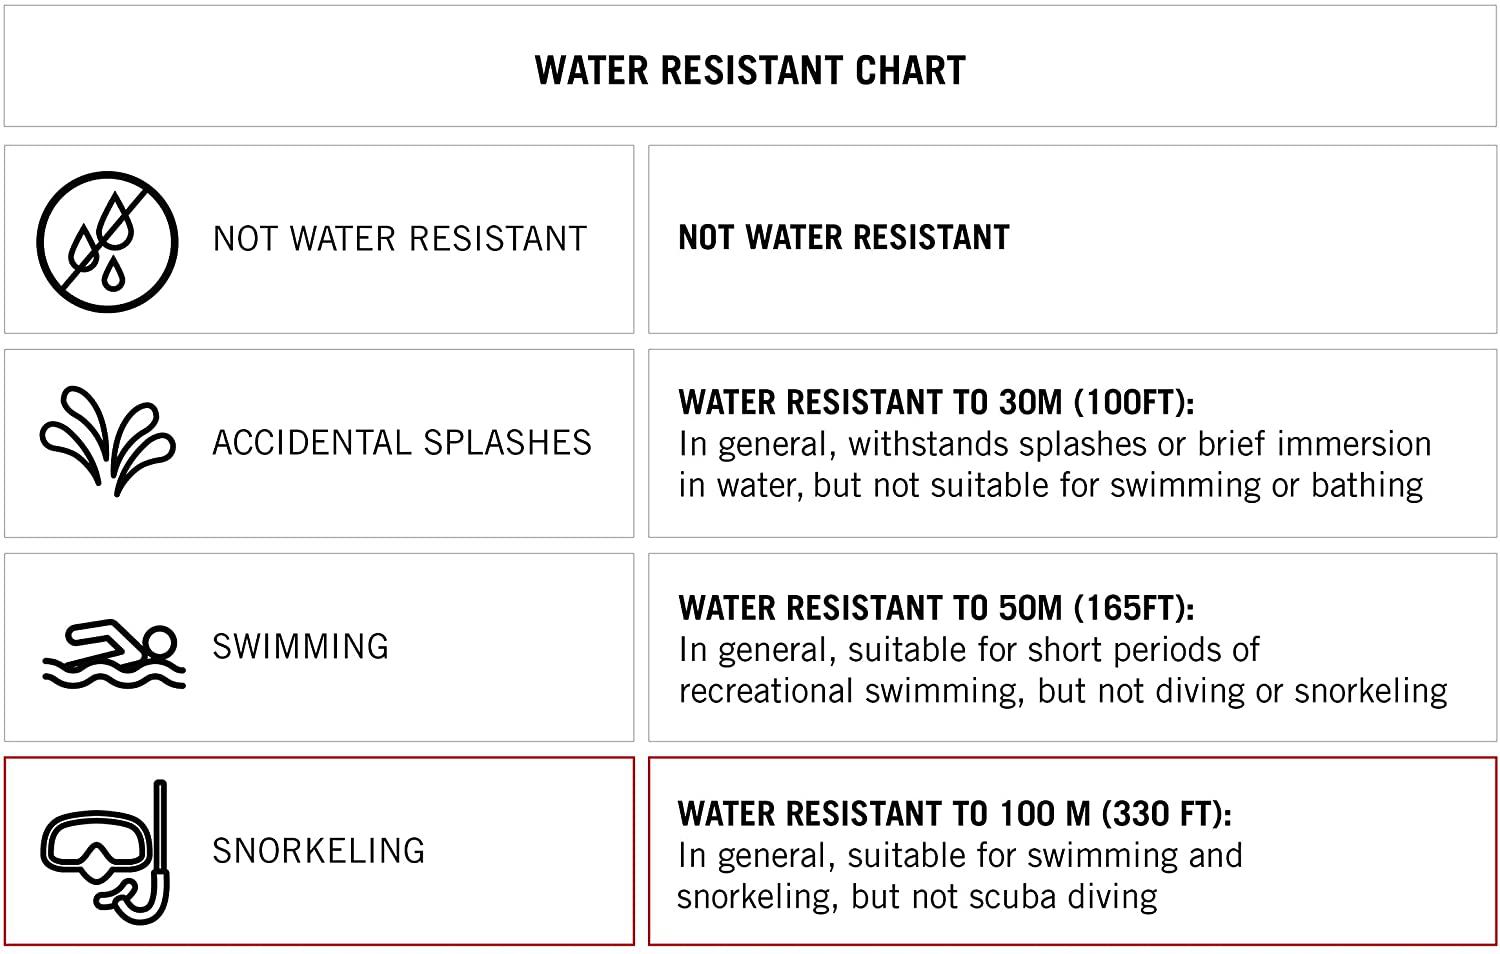Select the 'ACCIDENTAL SPLASHES' label
This screenshot has height=954, width=1500.
click(x=402, y=443)
